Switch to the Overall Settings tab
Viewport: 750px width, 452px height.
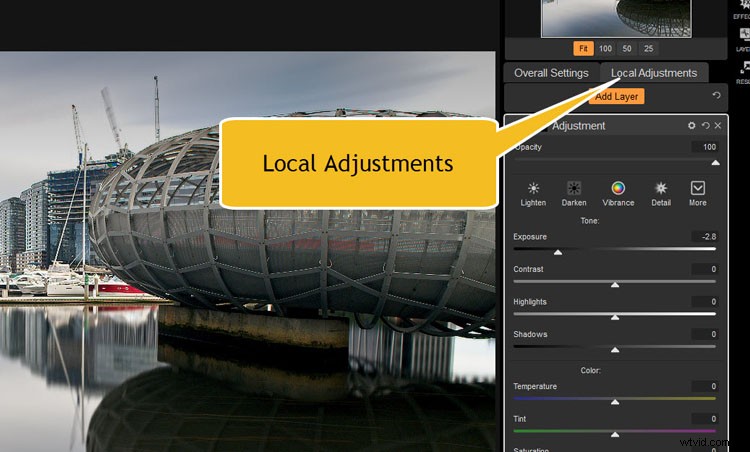pos(551,73)
